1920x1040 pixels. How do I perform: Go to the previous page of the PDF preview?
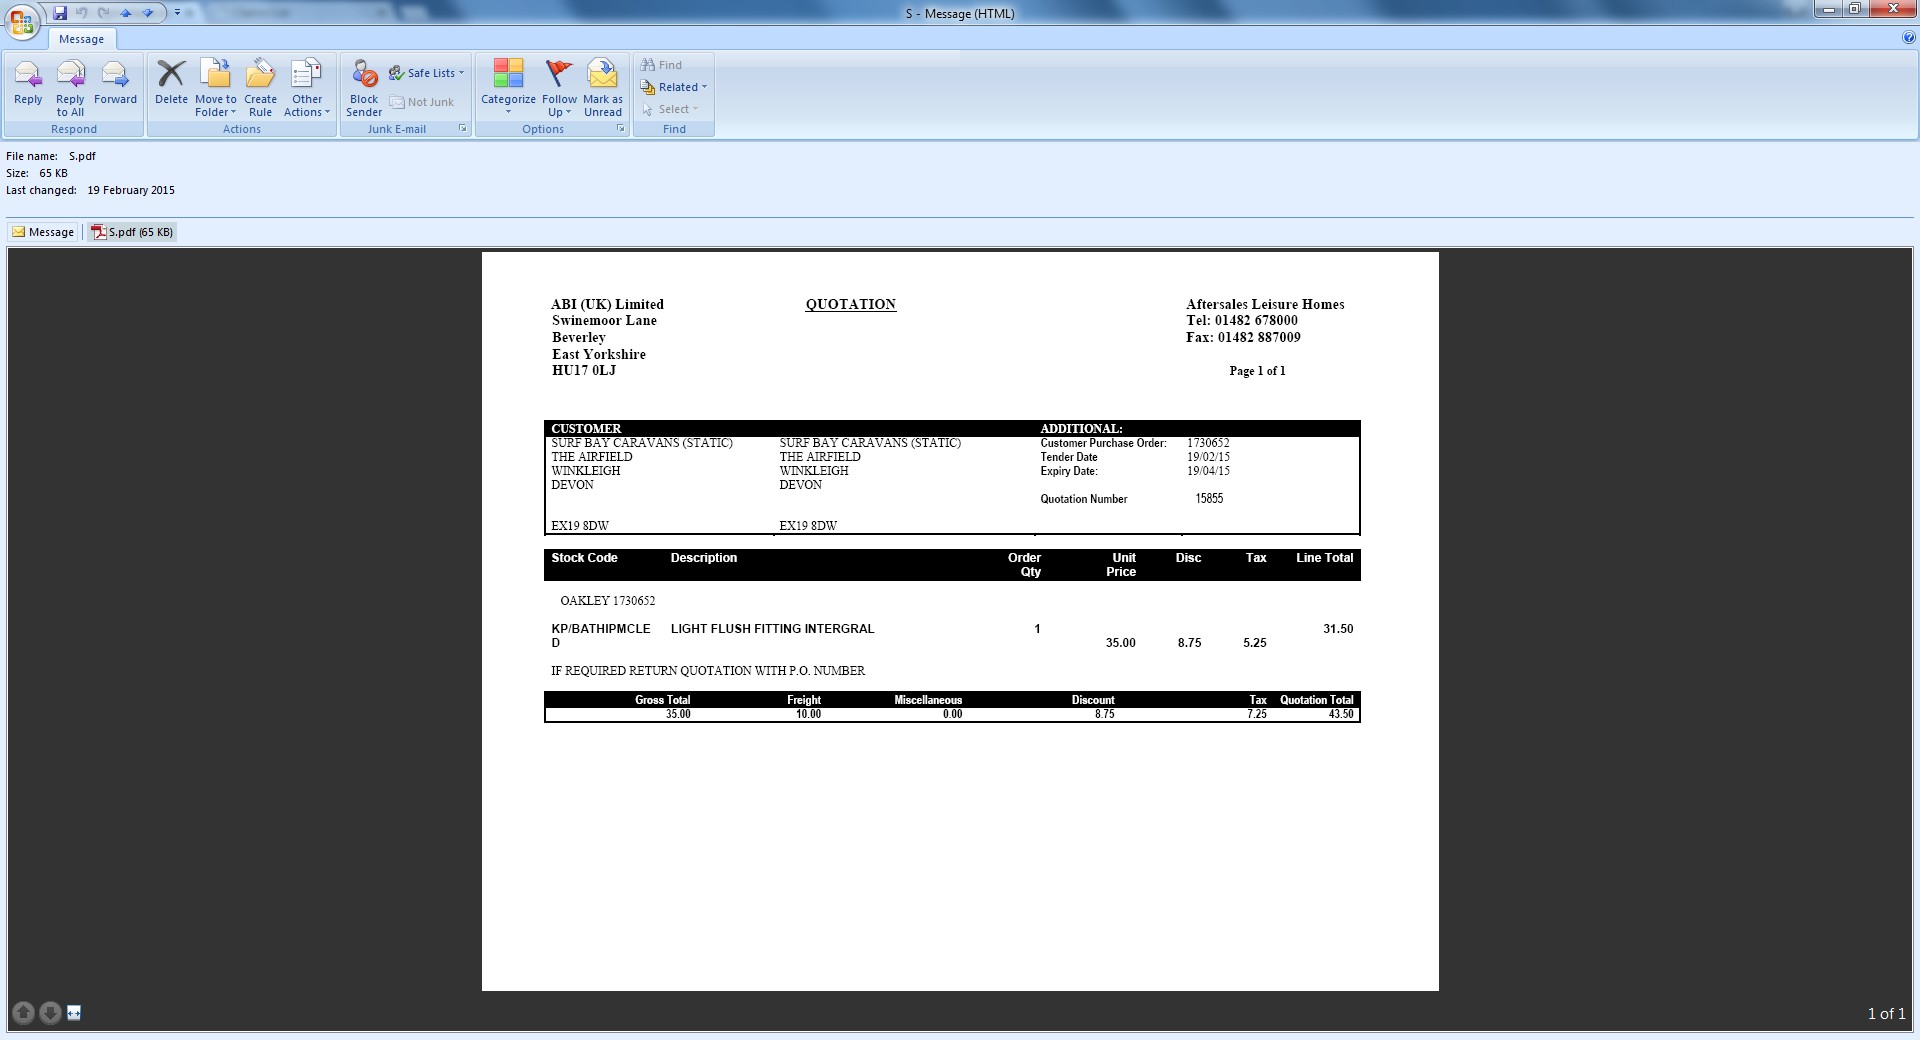point(24,1013)
